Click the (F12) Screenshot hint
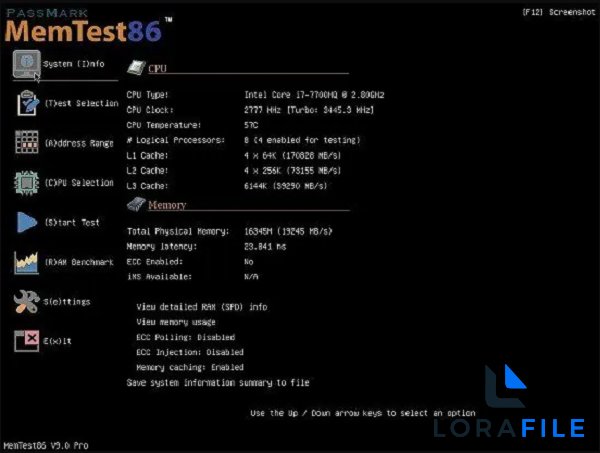The height and width of the screenshot is (453, 600). [x=559, y=12]
